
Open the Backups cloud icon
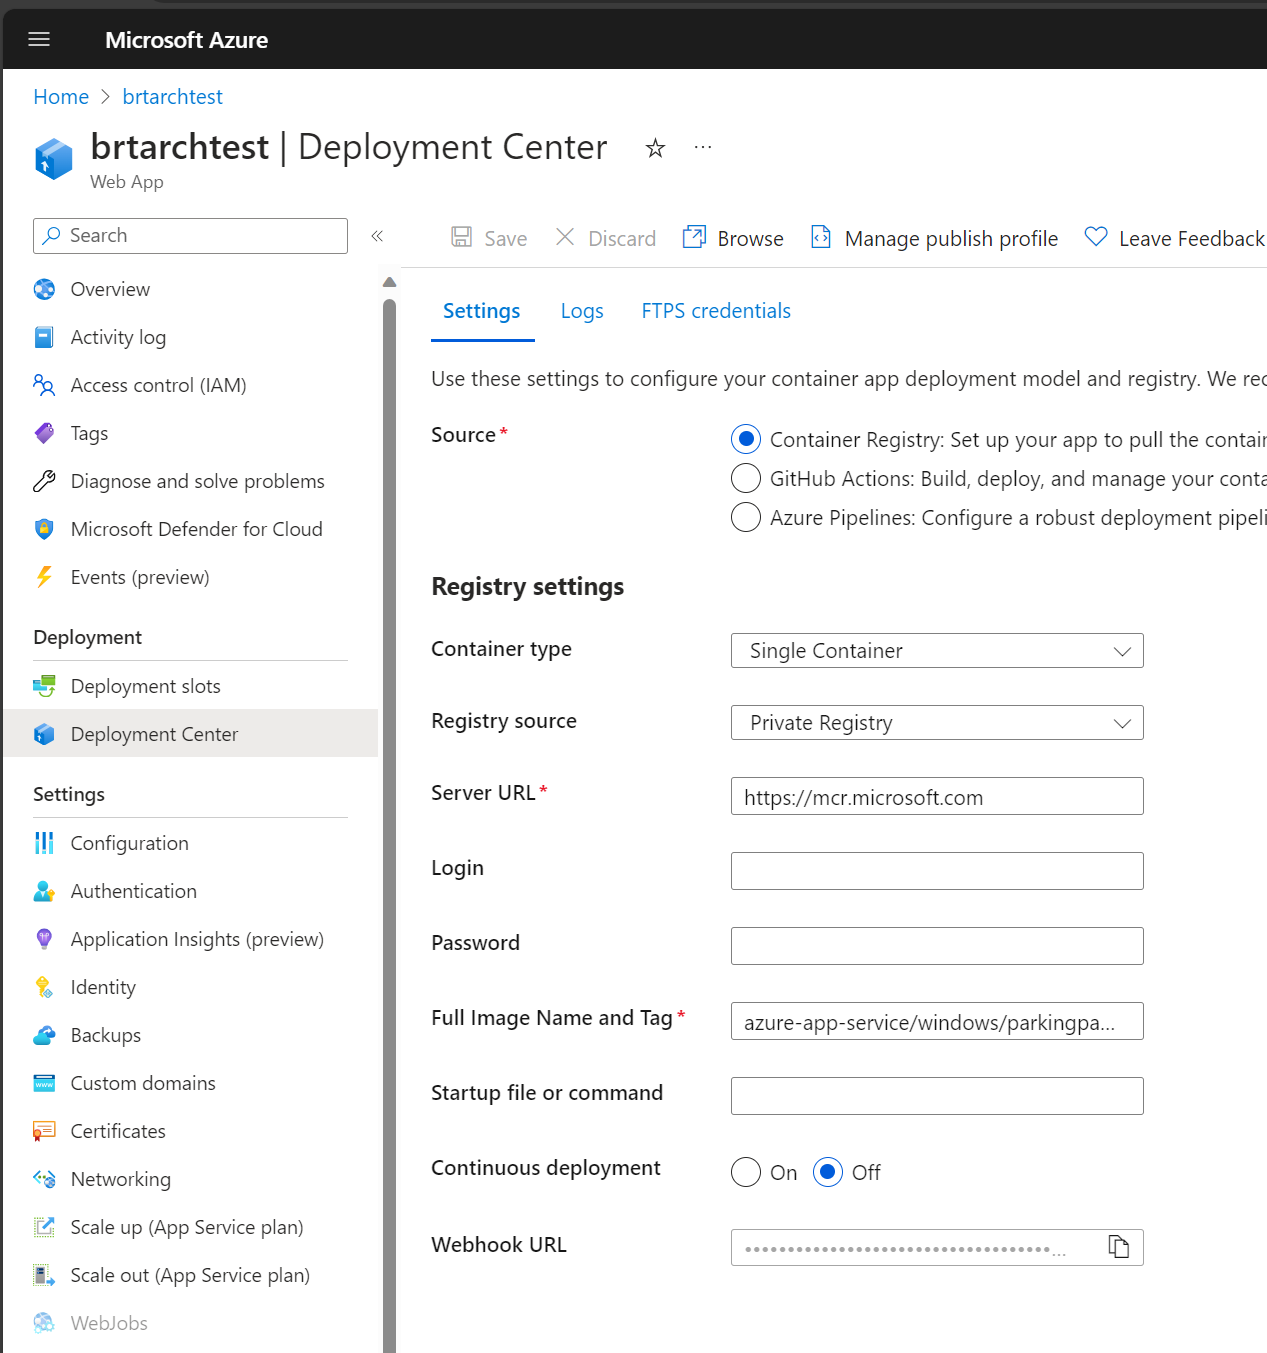(44, 1035)
